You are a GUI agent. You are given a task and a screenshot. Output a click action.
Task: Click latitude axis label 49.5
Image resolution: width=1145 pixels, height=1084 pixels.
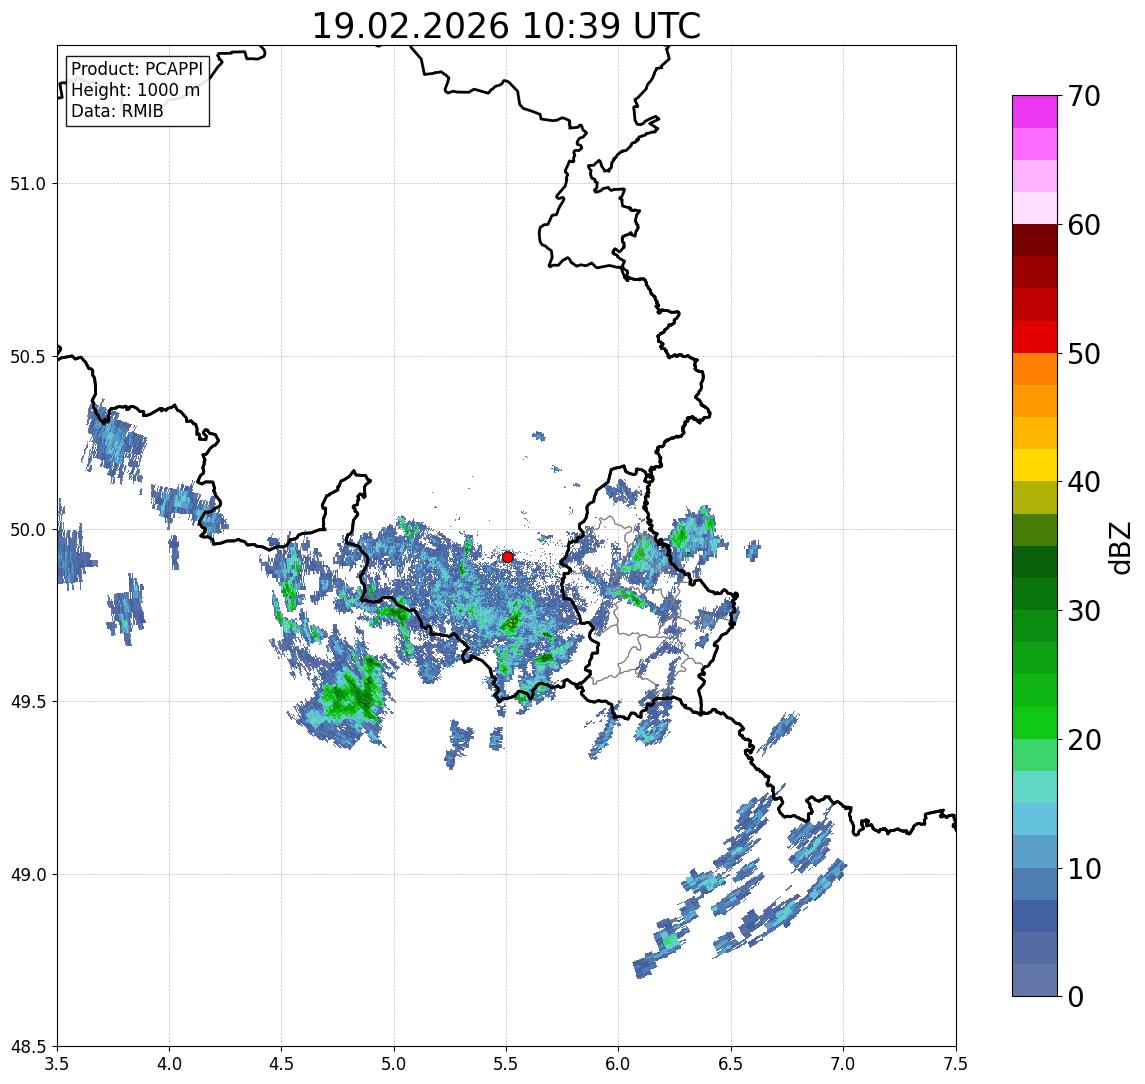28,701
